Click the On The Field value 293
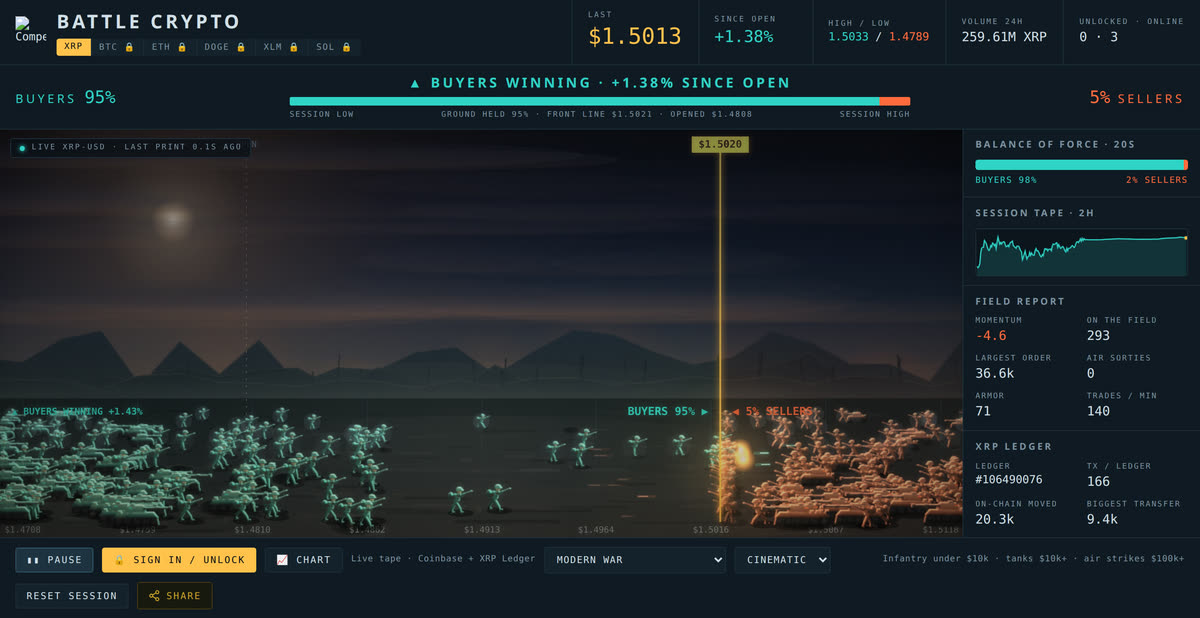1200x618 pixels. pyautogui.click(x=1099, y=336)
